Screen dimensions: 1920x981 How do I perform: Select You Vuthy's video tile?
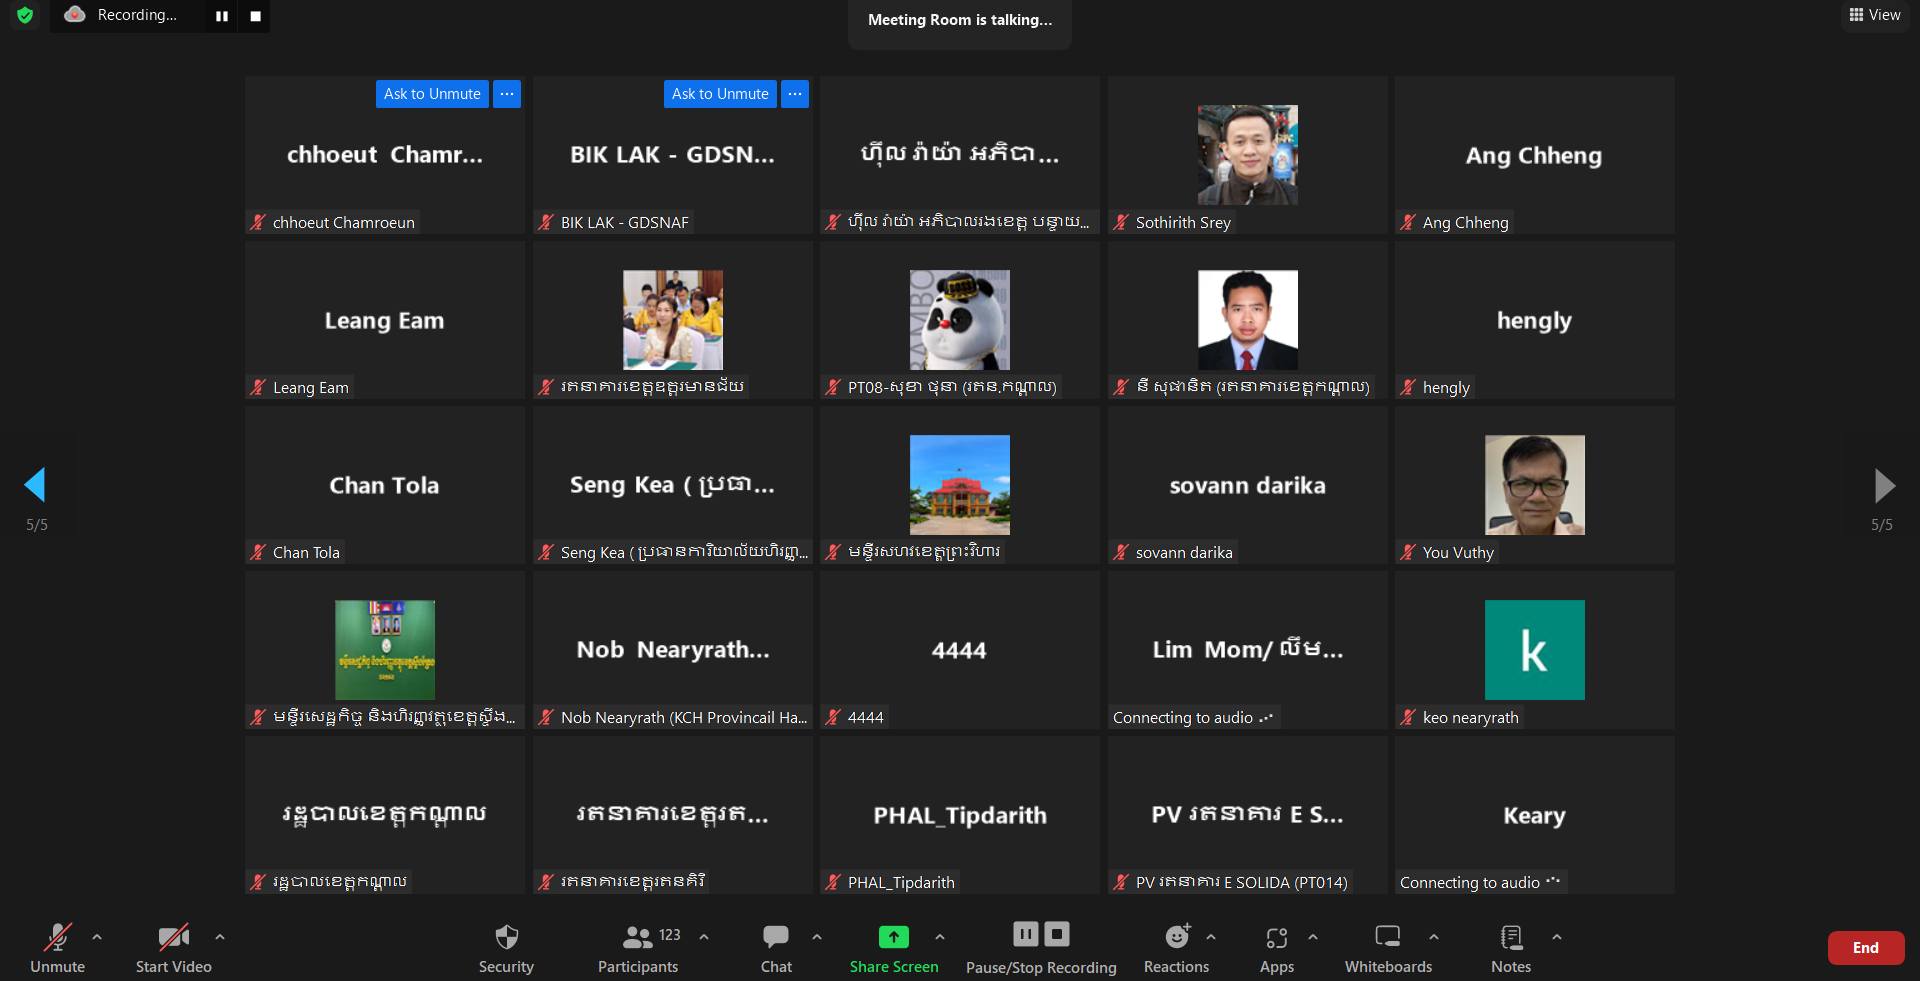pos(1534,485)
